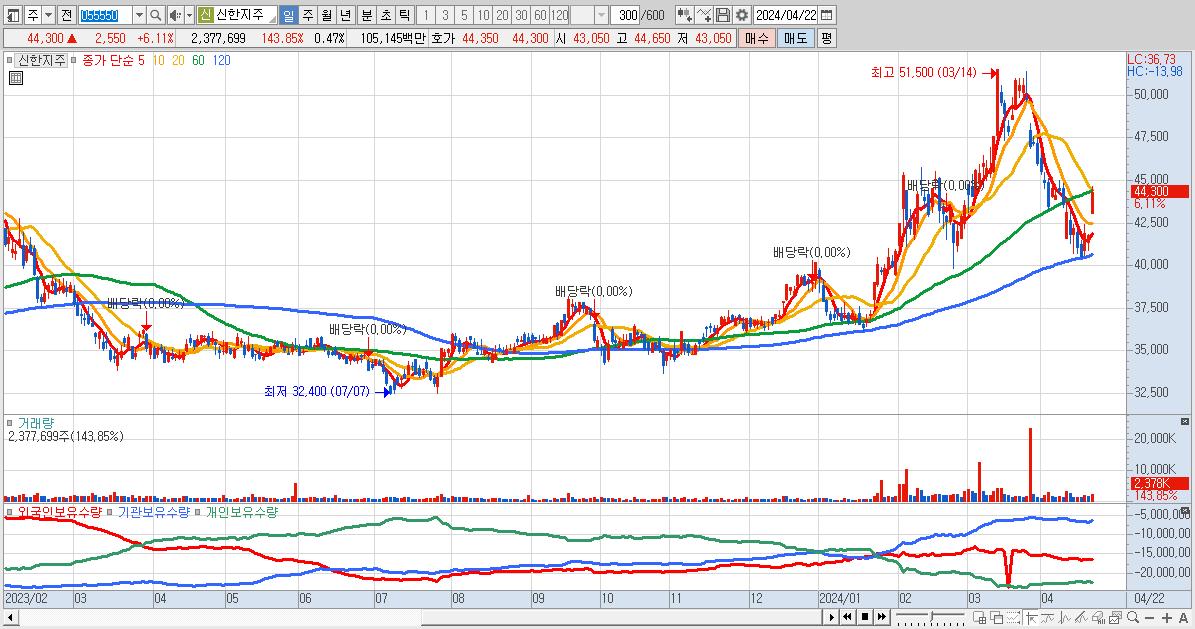The width and height of the screenshot is (1195, 629).
Task: Click the window-with-grid icon at bottom
Action: point(979,617)
